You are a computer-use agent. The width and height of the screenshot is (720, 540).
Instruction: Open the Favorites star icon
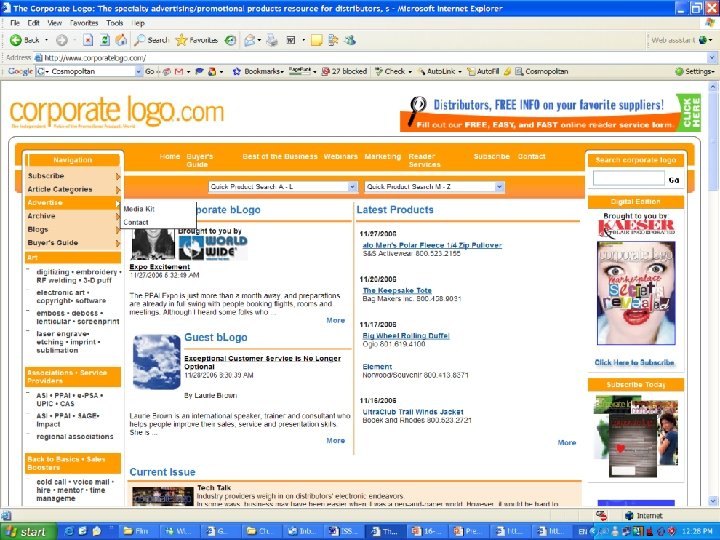[181, 40]
